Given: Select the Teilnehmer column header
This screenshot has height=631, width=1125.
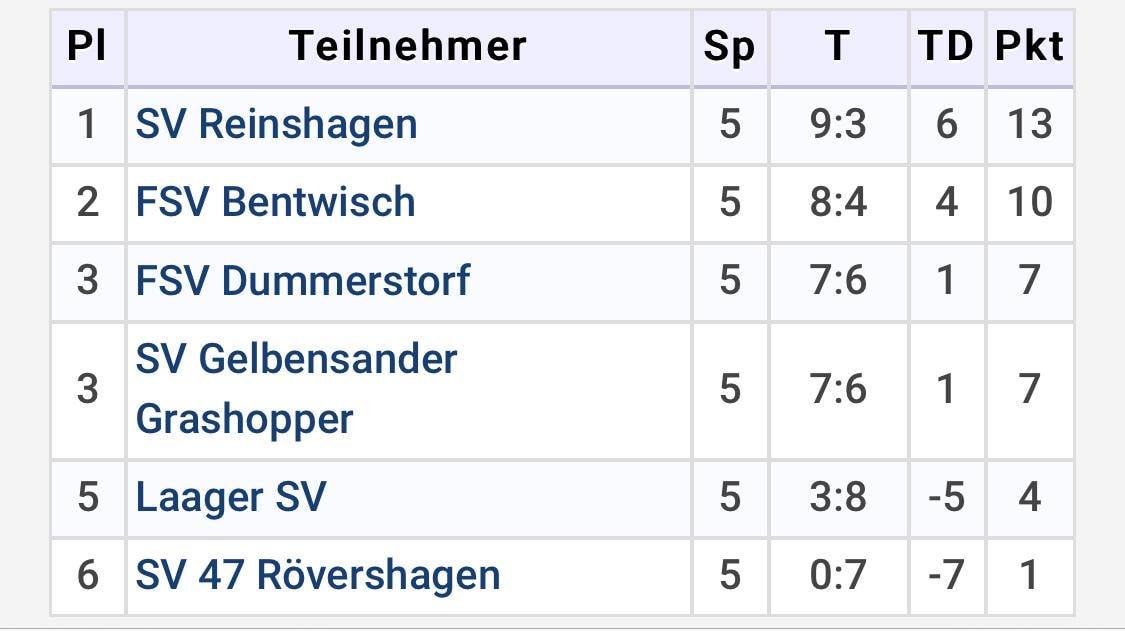Looking at the screenshot, I should [408, 46].
